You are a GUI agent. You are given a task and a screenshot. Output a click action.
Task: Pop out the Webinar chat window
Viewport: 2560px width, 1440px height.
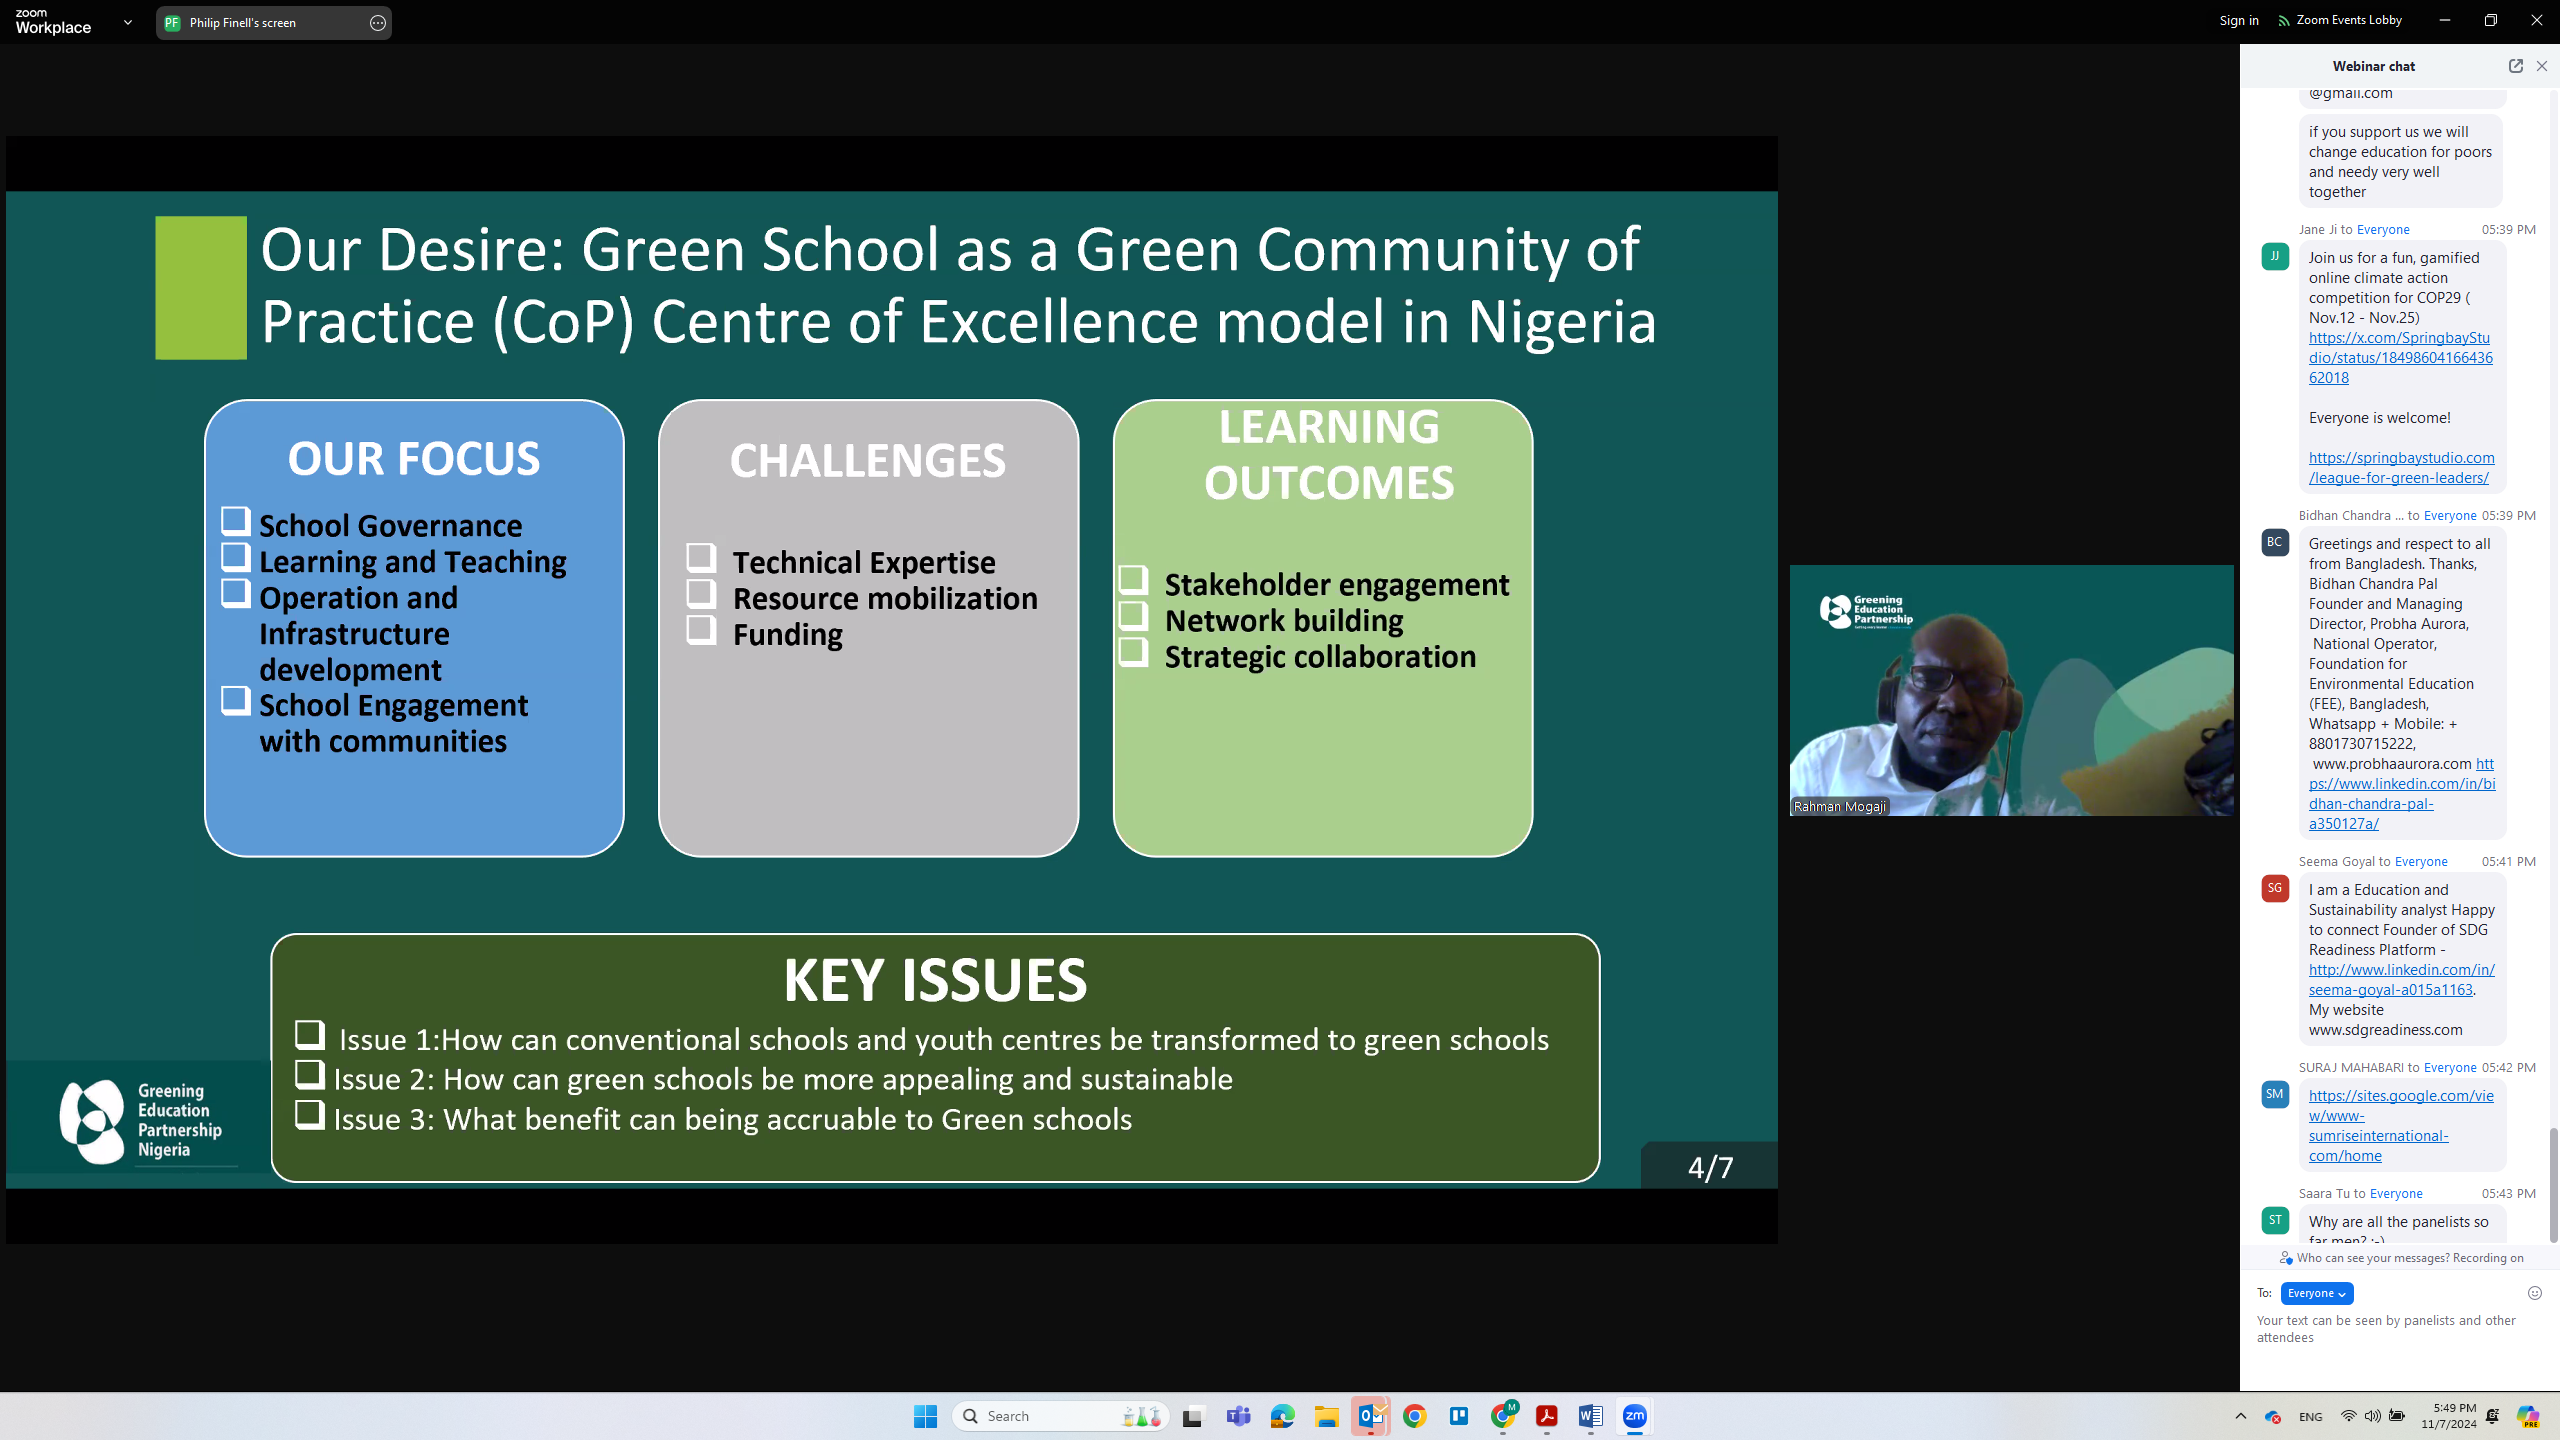tap(2515, 66)
